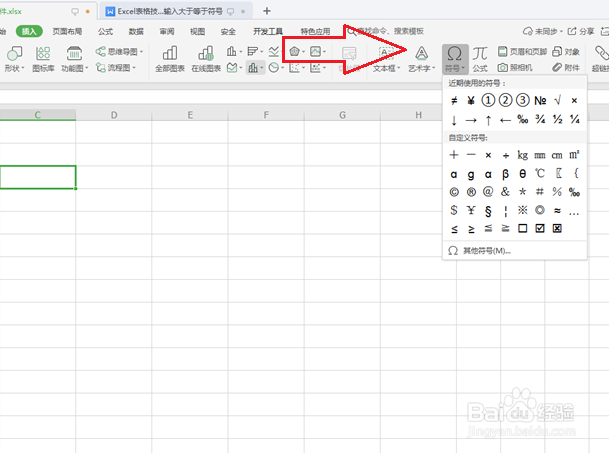610x453 pixels.
Task: Insert the ≥ greater-than-or-equal symbol
Action: tap(471, 229)
